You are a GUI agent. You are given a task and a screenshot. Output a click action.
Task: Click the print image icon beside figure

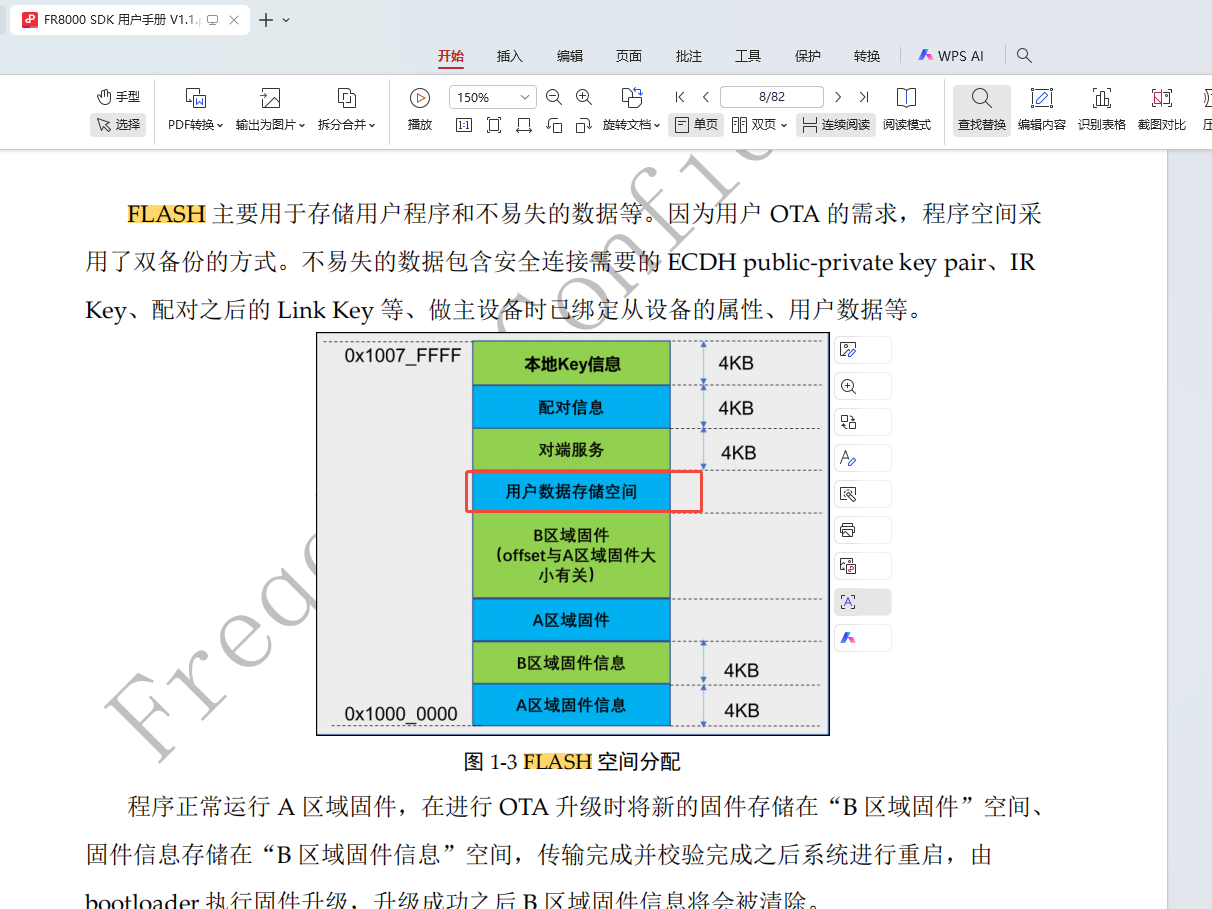(848, 530)
